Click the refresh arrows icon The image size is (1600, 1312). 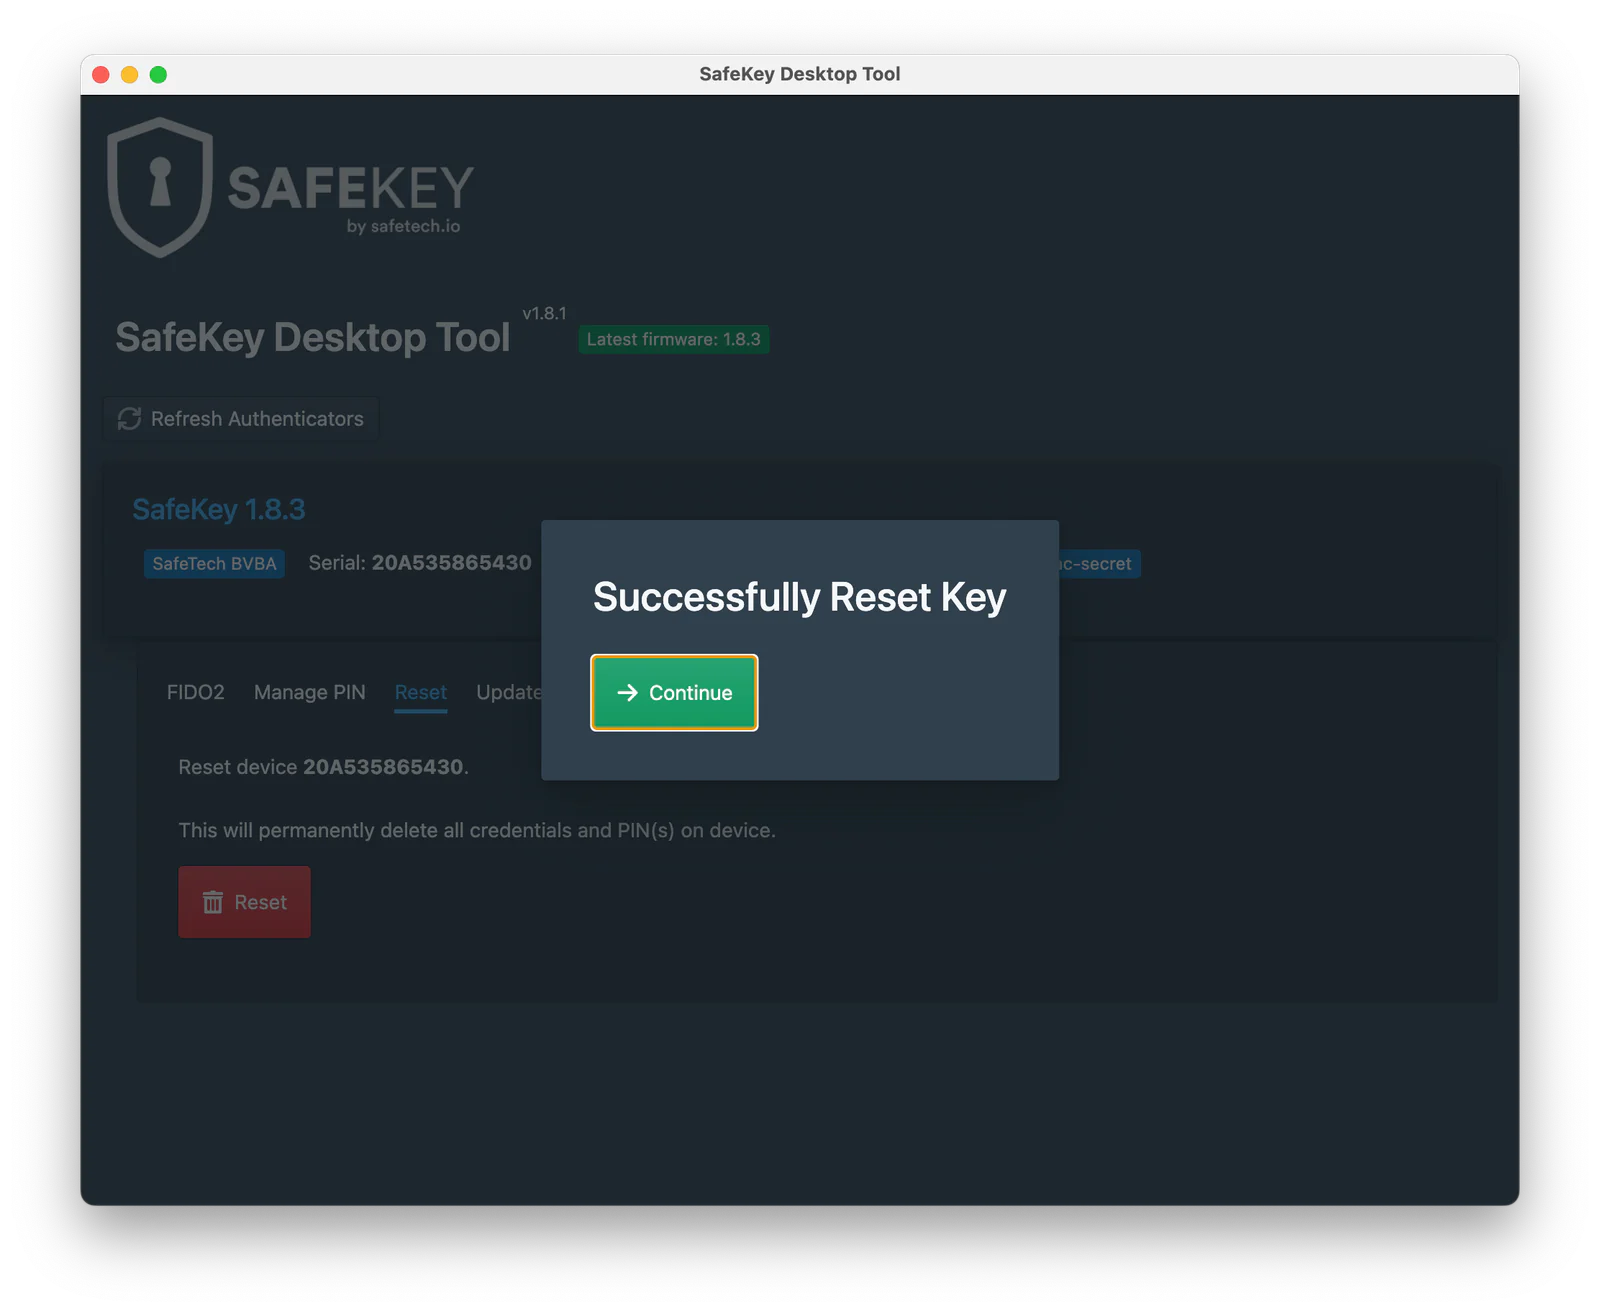click(x=129, y=419)
